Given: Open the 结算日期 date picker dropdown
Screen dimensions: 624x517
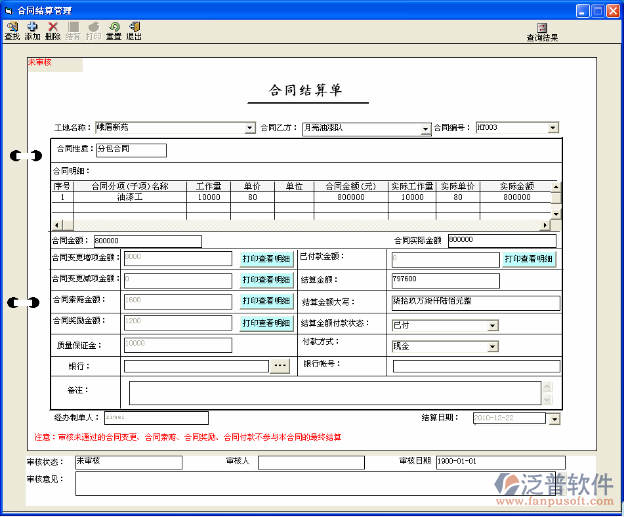Looking at the screenshot, I should [x=552, y=418].
